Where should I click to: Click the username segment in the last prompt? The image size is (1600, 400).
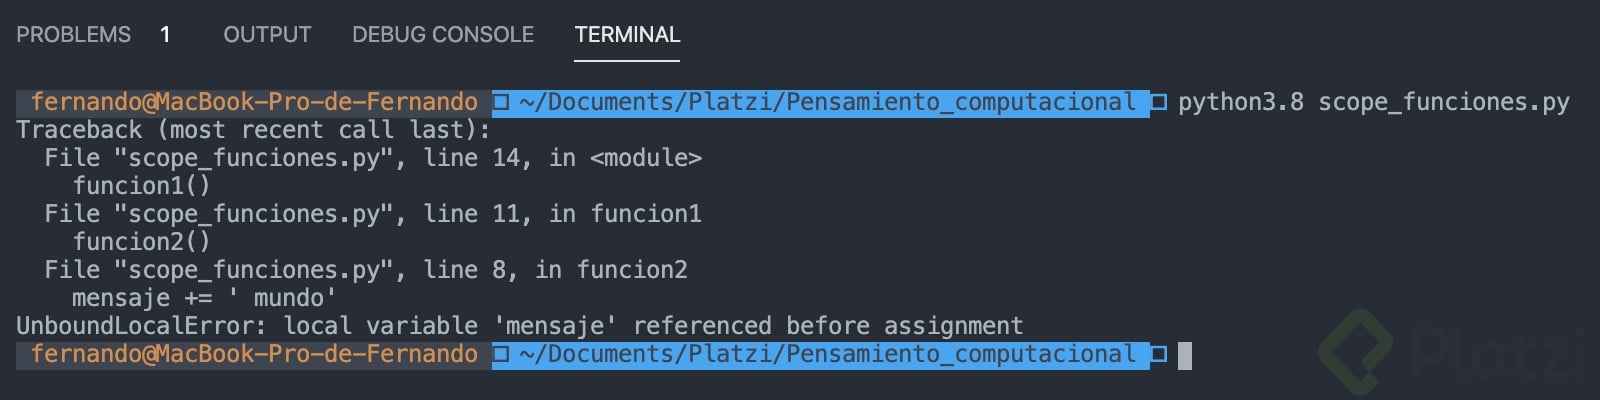point(254,354)
